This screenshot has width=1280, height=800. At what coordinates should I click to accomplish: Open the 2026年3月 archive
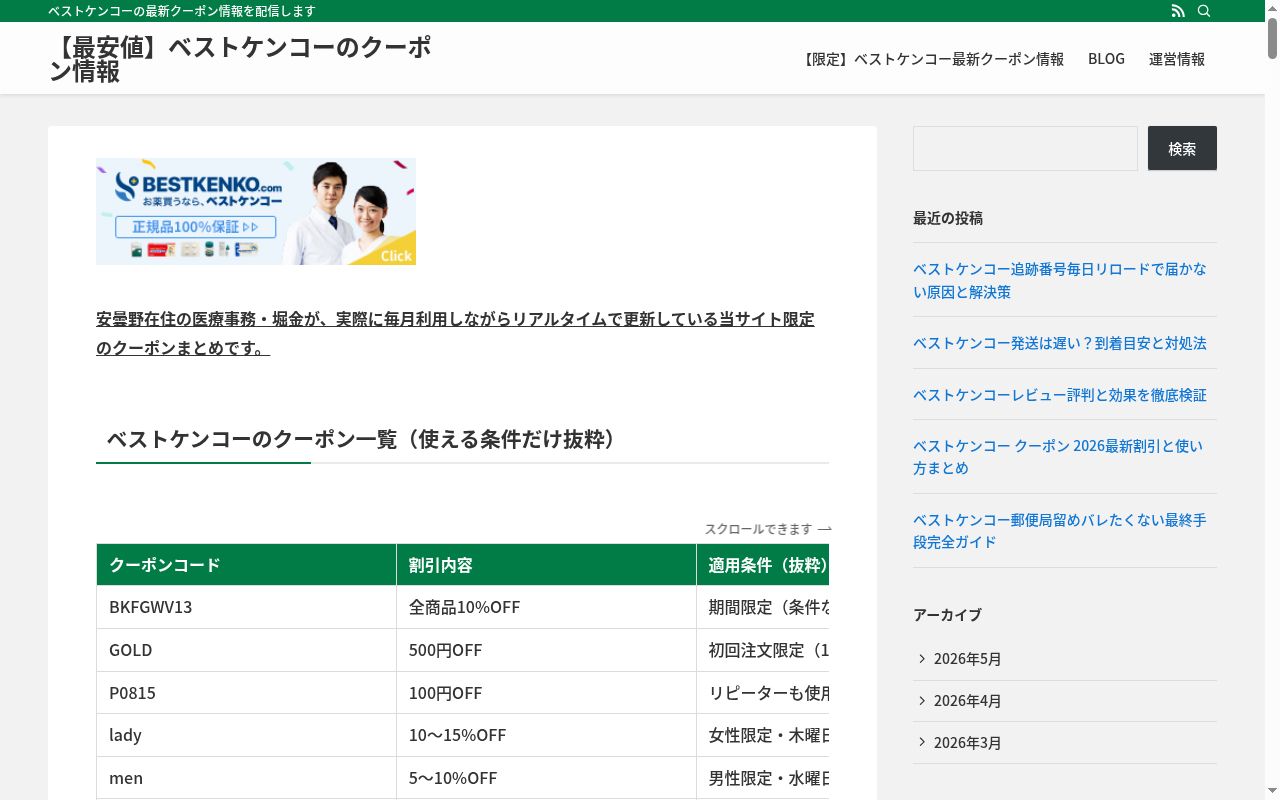point(967,743)
